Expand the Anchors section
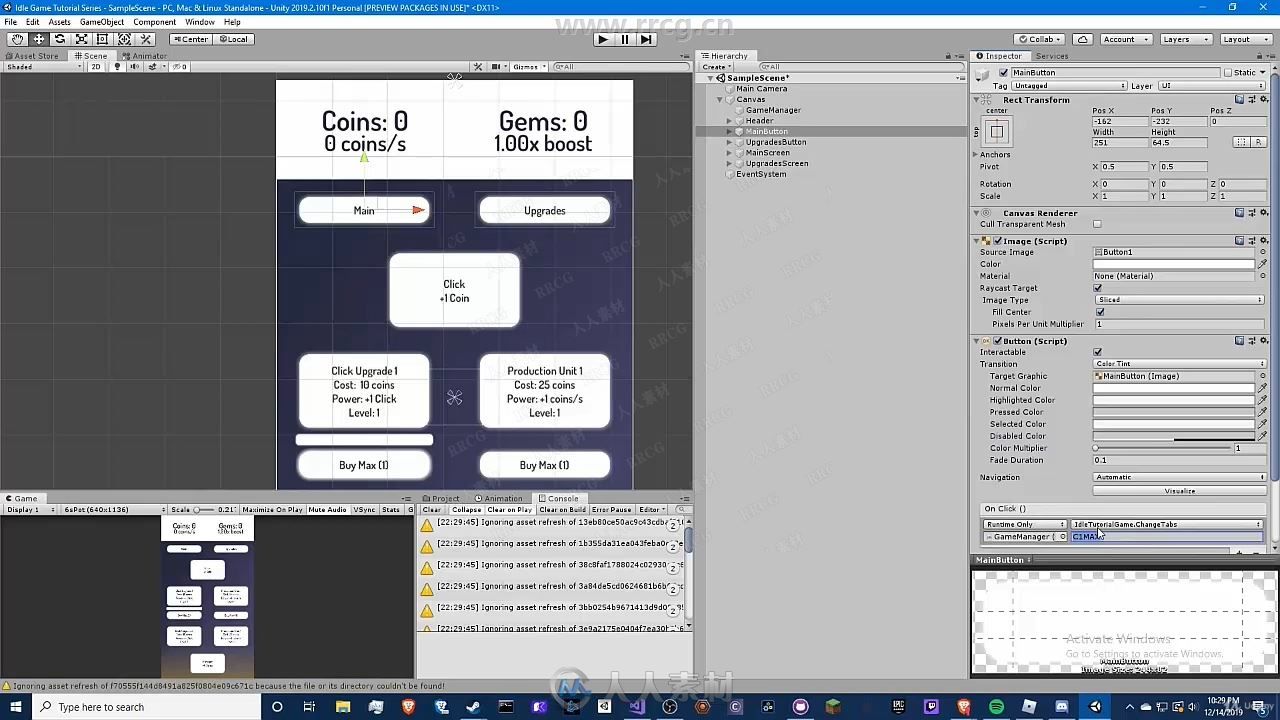 coord(976,155)
